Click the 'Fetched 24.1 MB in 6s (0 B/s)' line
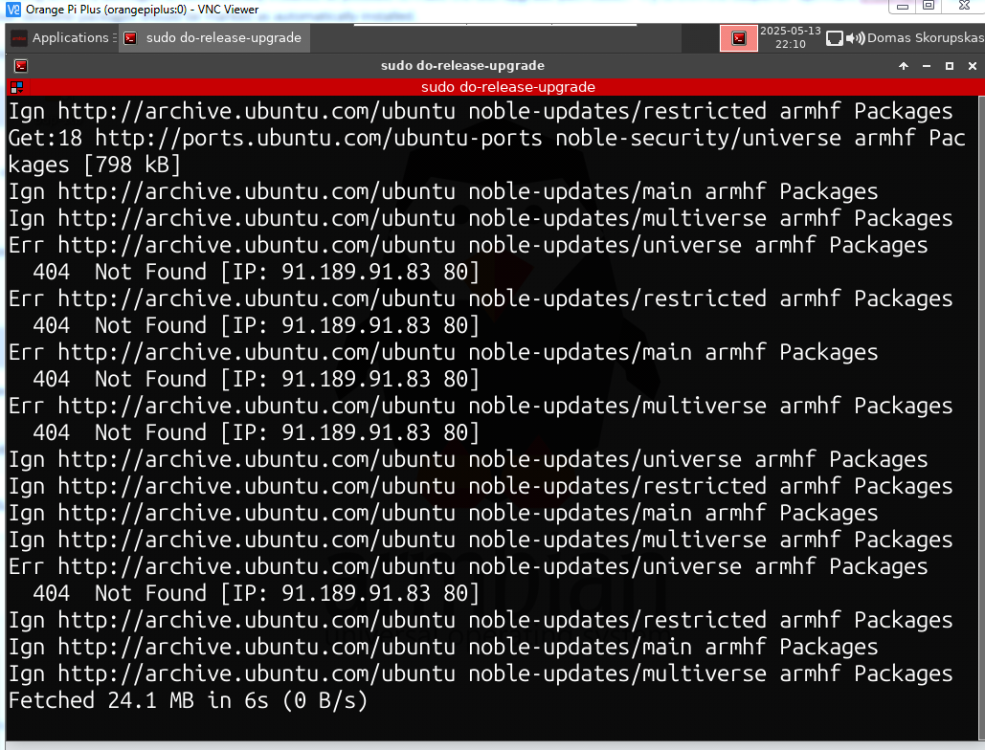985x750 pixels. point(188,700)
